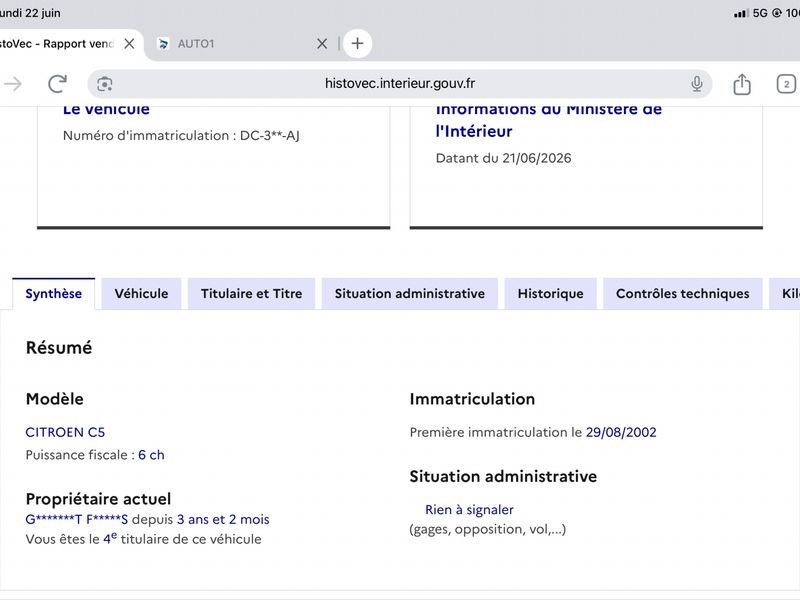Open the Historique tab
The width and height of the screenshot is (800, 600).
click(x=551, y=293)
